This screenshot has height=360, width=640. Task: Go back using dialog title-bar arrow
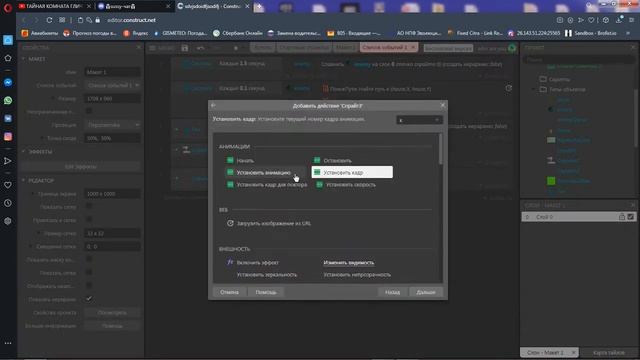213,105
